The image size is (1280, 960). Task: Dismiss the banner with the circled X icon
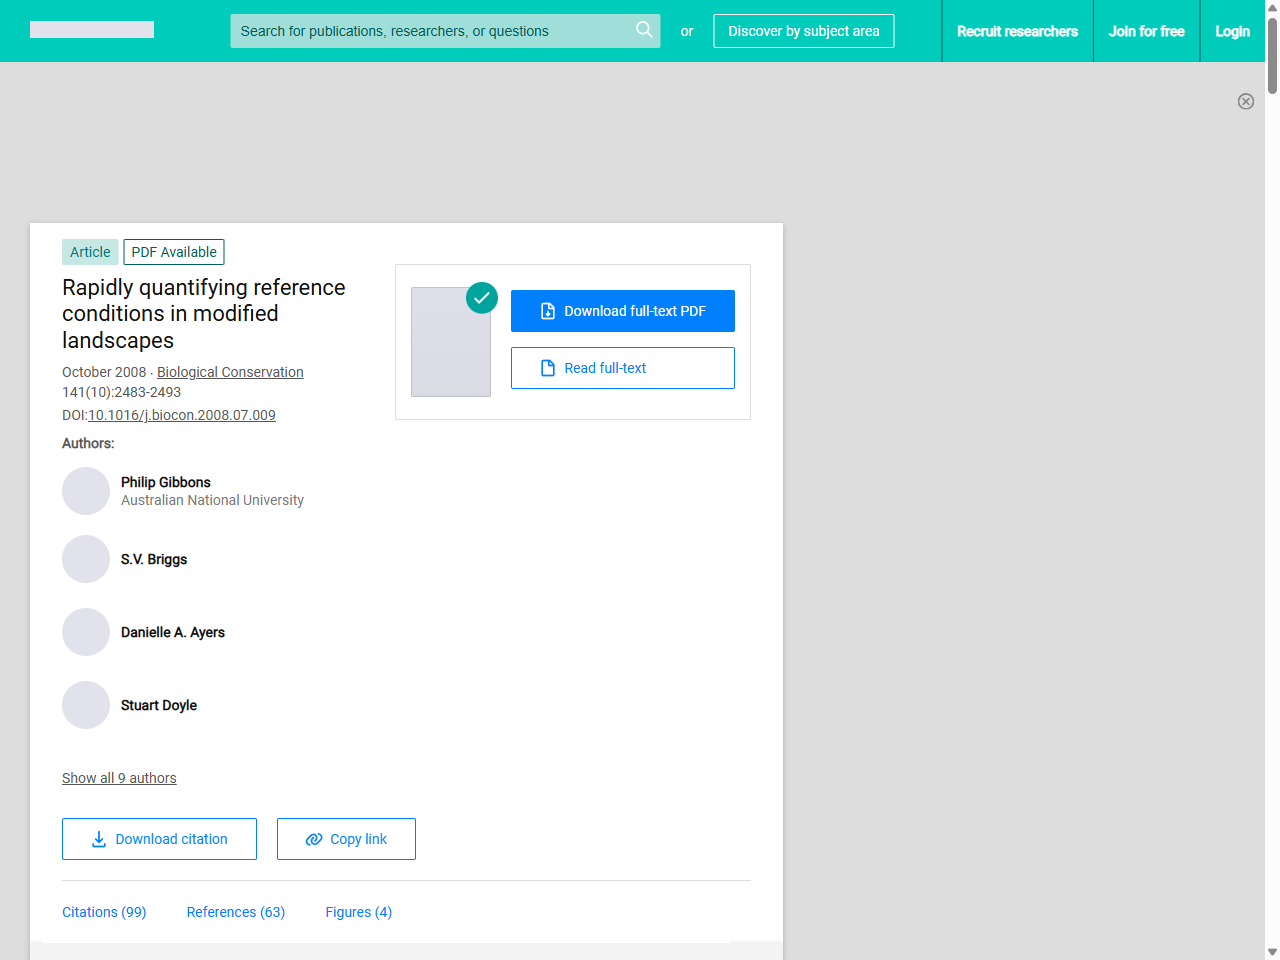pyautogui.click(x=1246, y=101)
